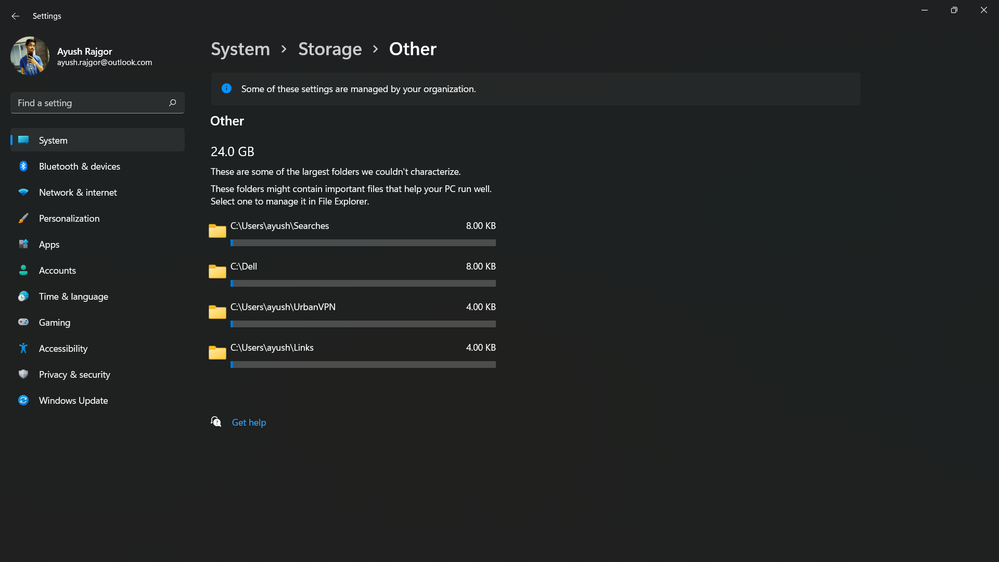Click the search magnifier icon in Find a setting

coord(172,103)
